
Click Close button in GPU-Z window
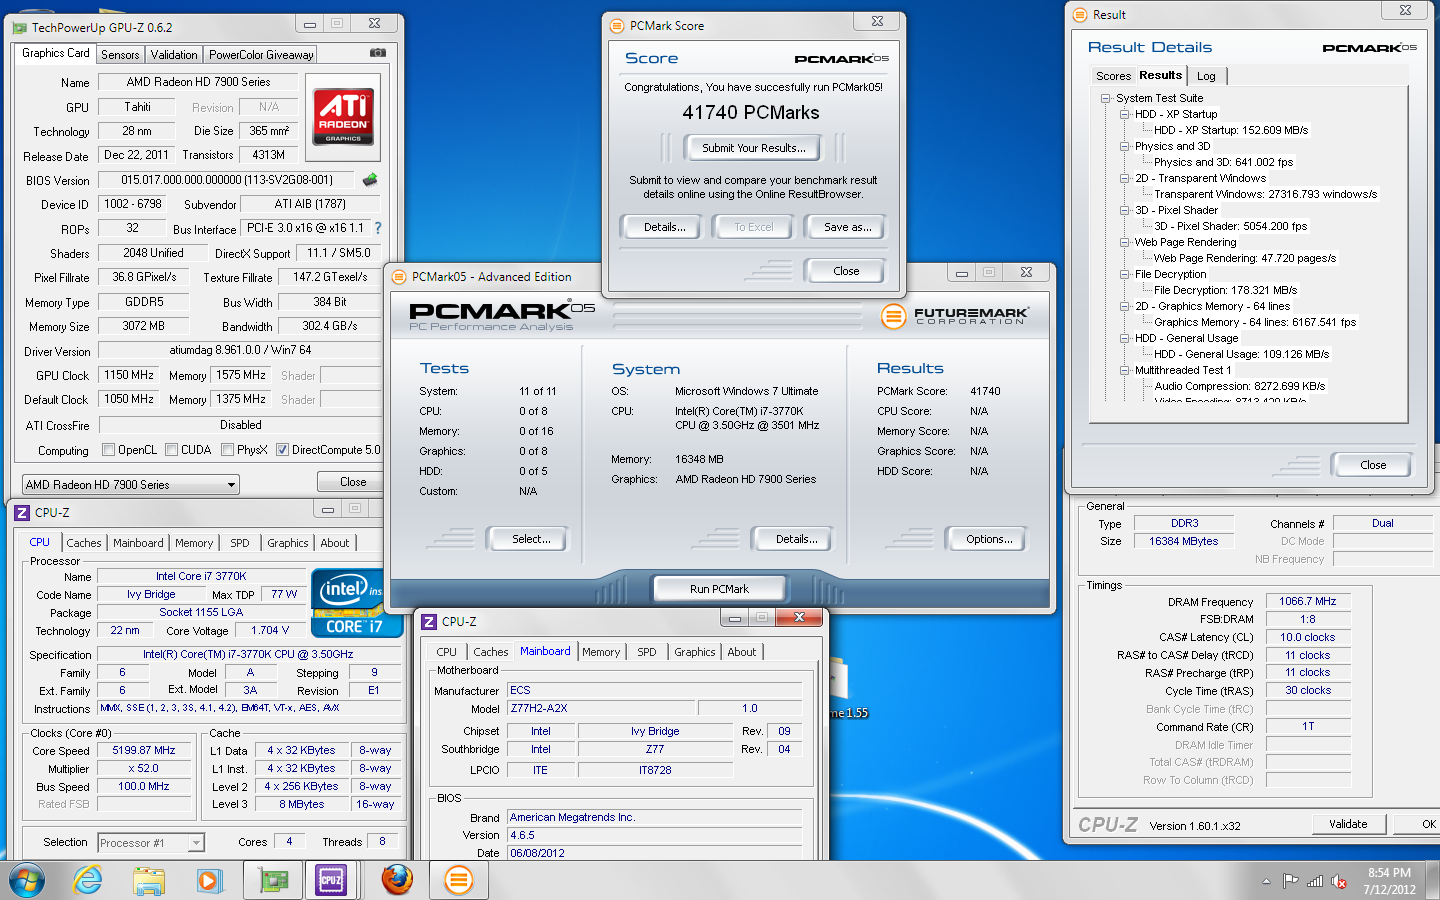click(353, 482)
